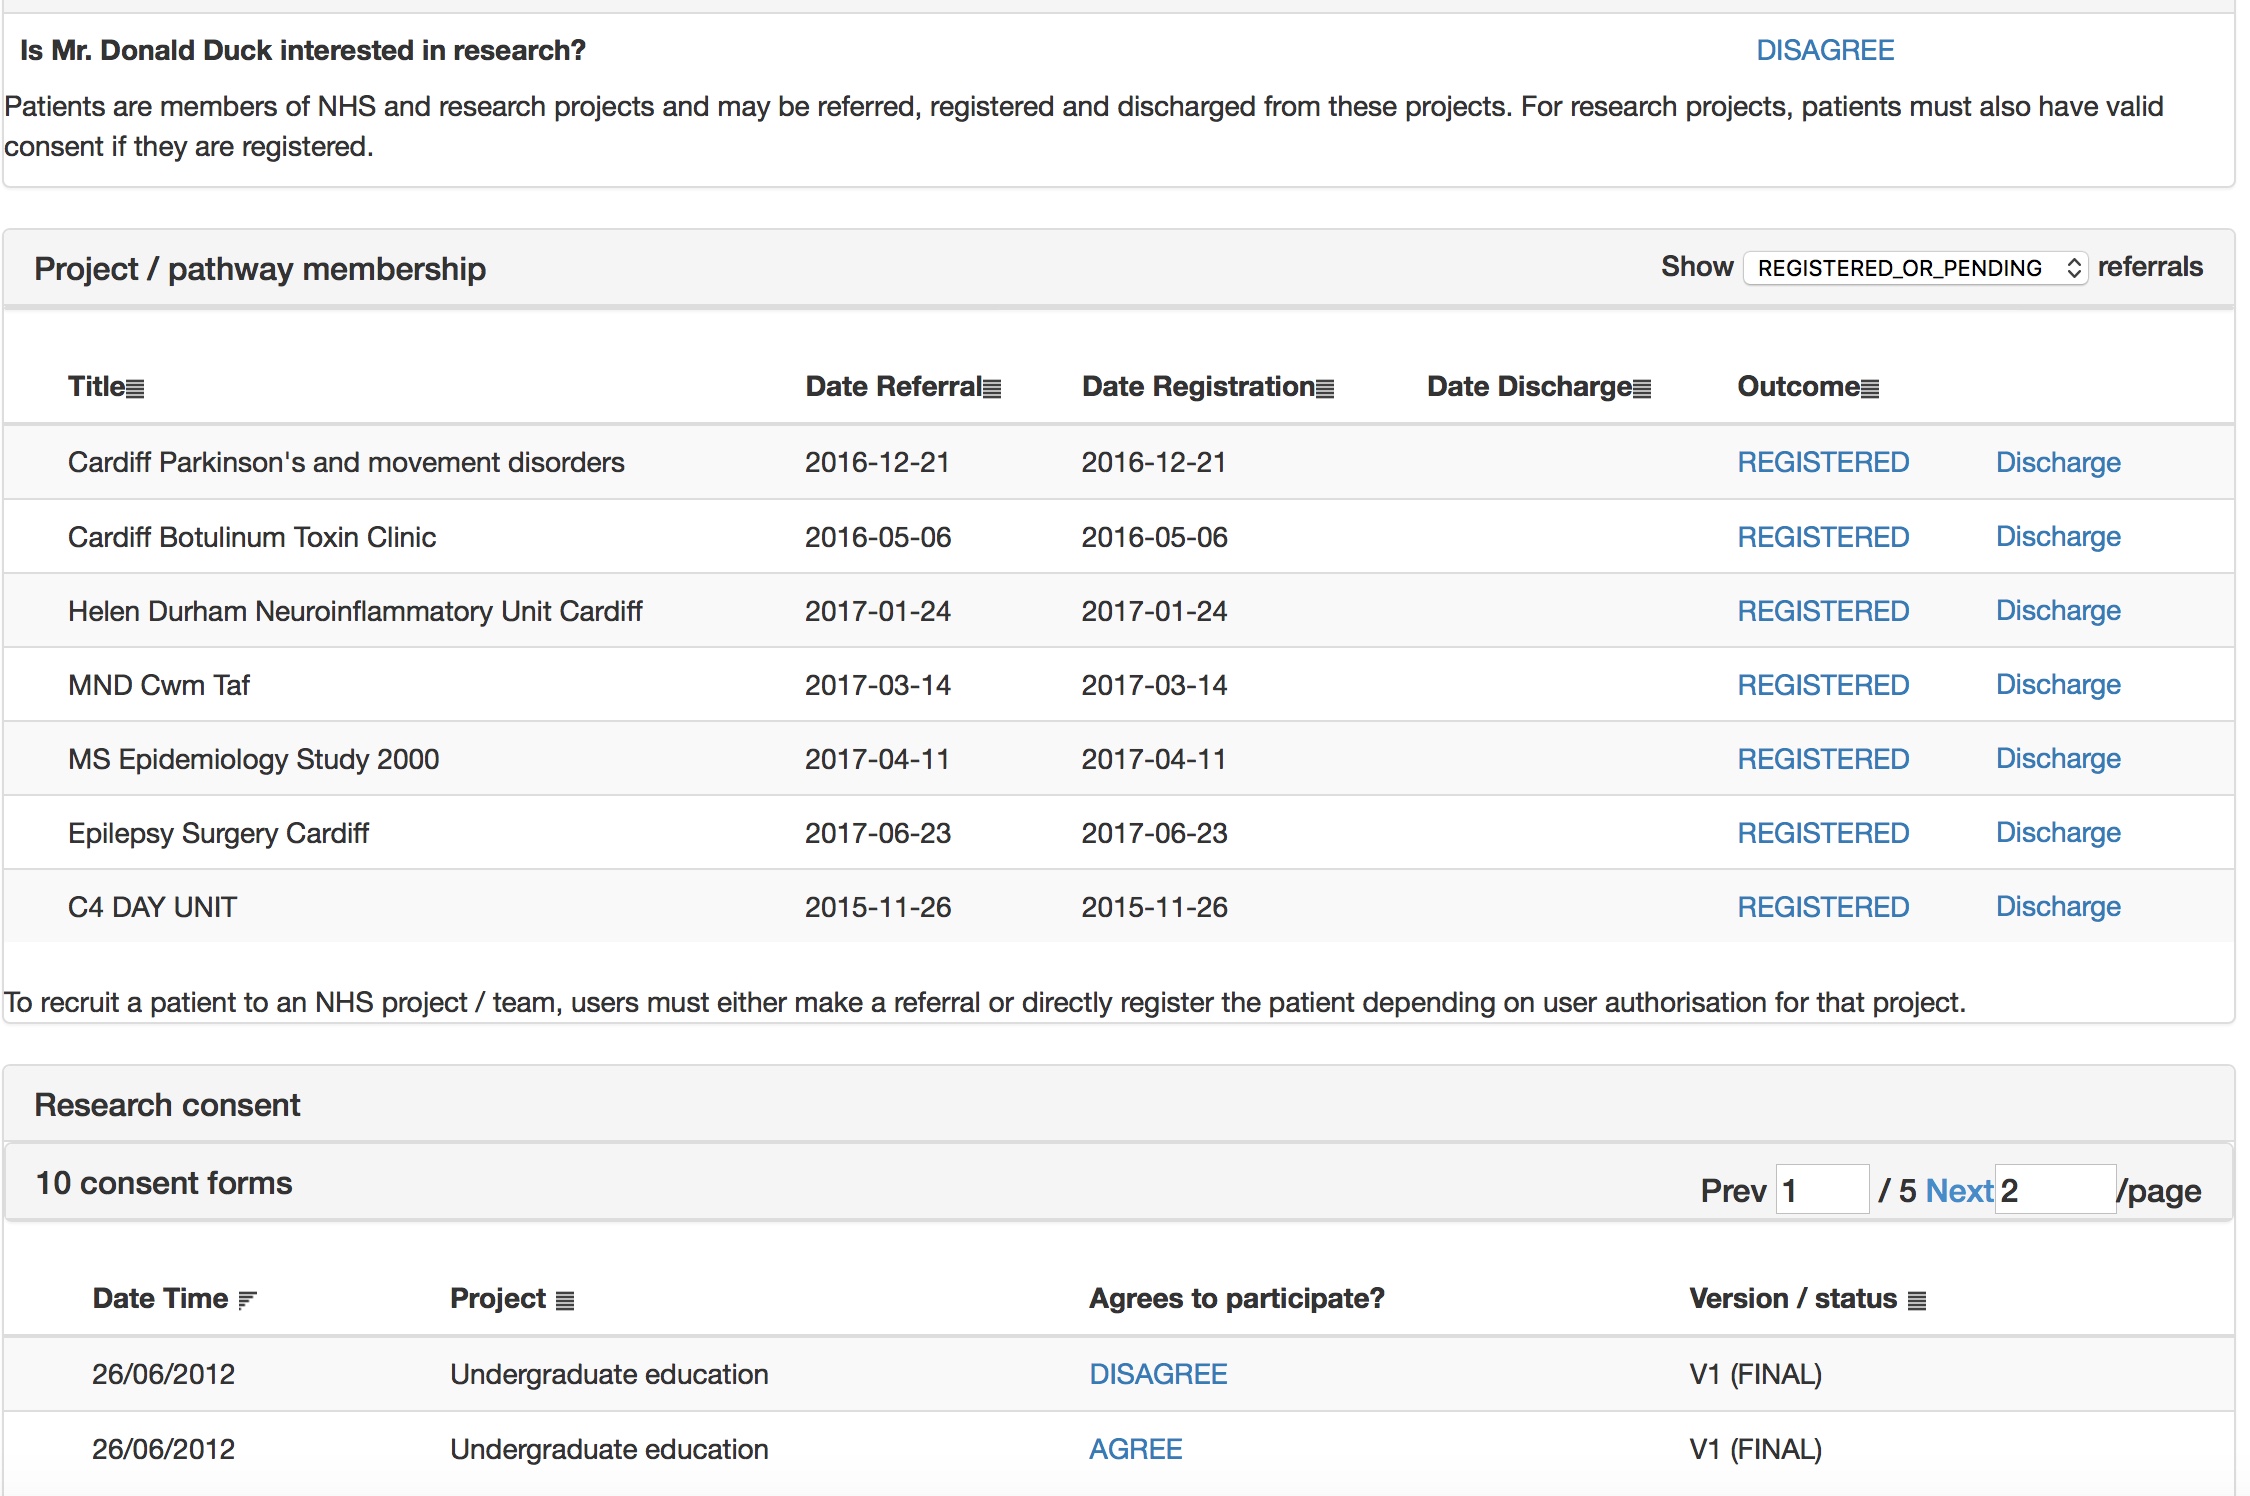The width and height of the screenshot is (2250, 1496).
Task: Go to Next consent forms page
Action: point(1958,1190)
